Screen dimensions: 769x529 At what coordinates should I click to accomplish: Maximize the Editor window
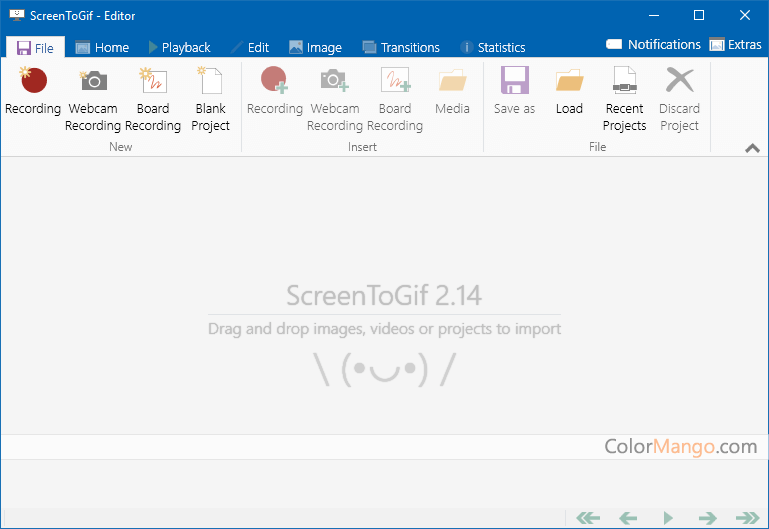pyautogui.click(x=699, y=15)
